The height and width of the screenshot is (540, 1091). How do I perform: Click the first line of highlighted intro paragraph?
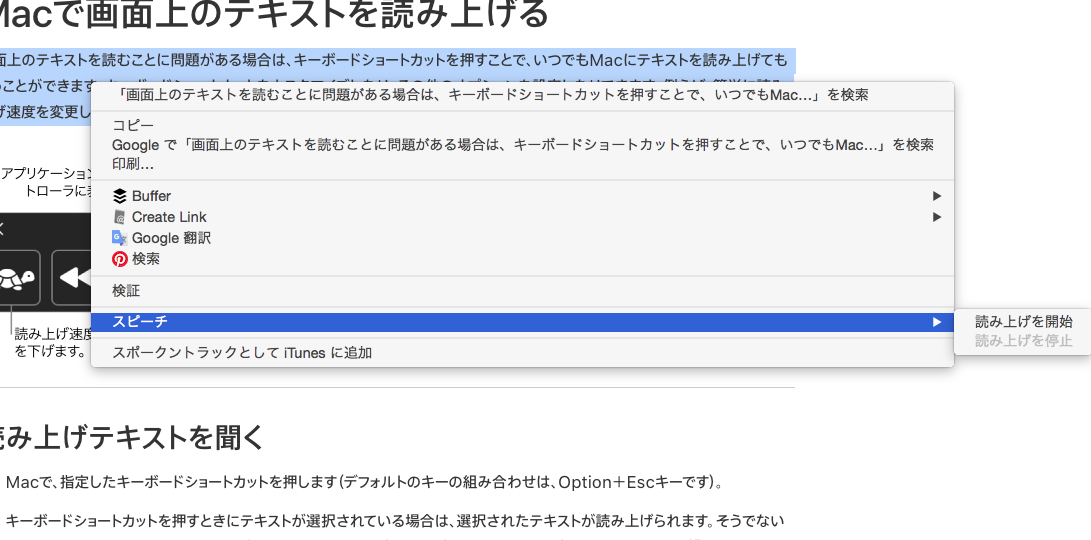pos(394,59)
